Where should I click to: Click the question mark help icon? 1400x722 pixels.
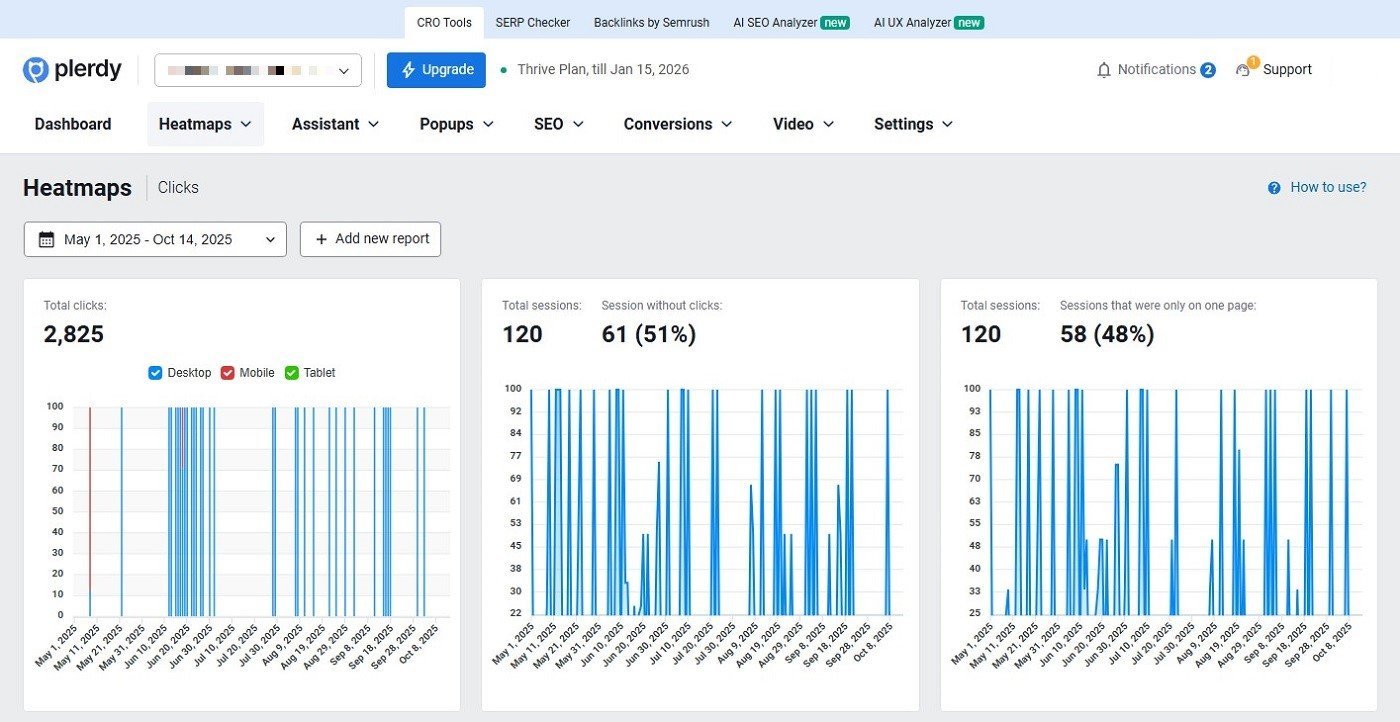point(1274,188)
